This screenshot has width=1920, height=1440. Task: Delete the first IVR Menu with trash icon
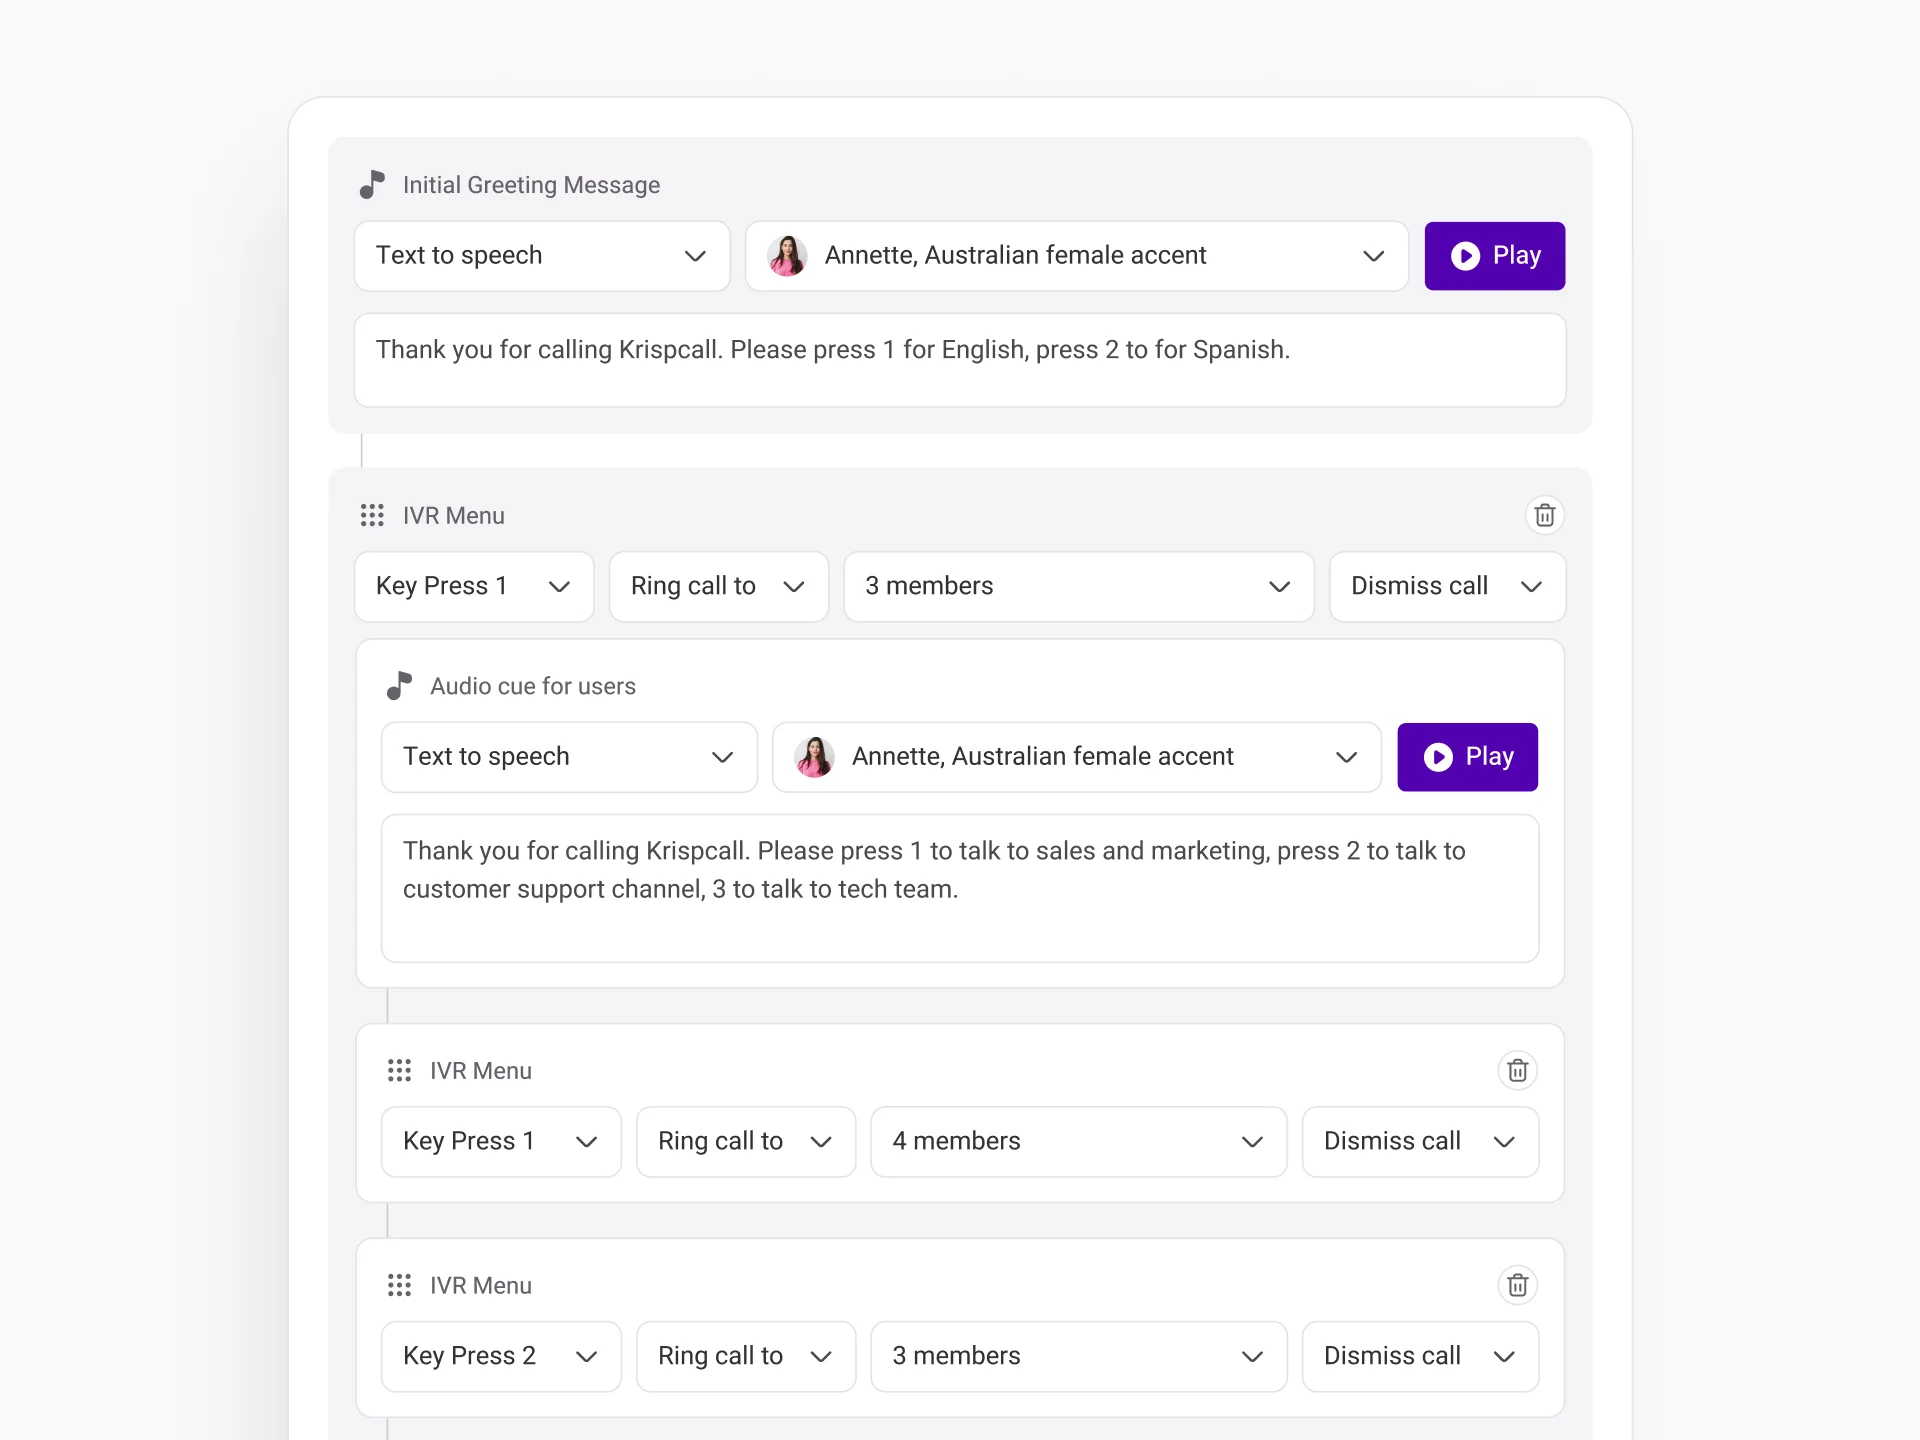pyautogui.click(x=1544, y=515)
